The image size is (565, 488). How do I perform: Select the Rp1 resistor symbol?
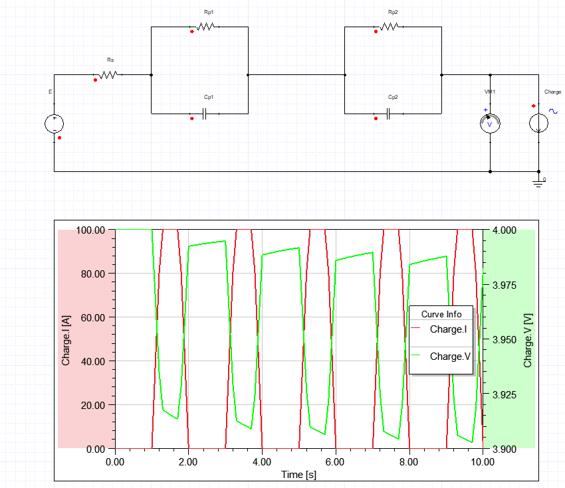pos(205,27)
